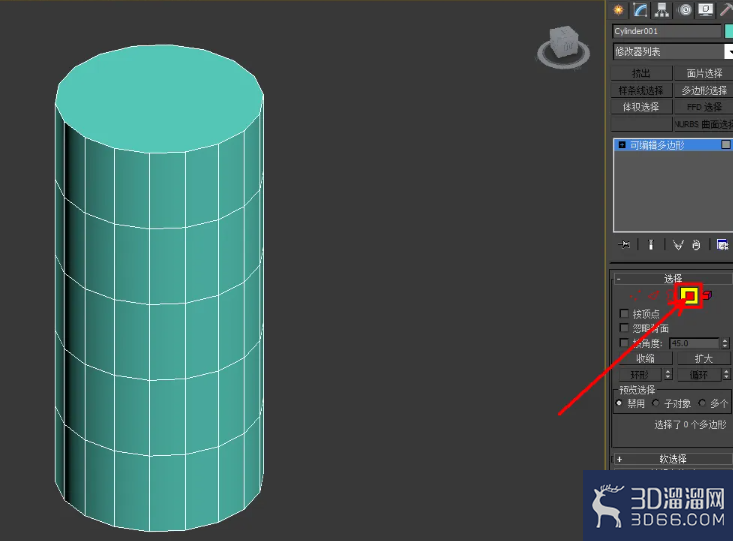
Task: Select the 多个 preview radio button
Action: [x=702, y=403]
